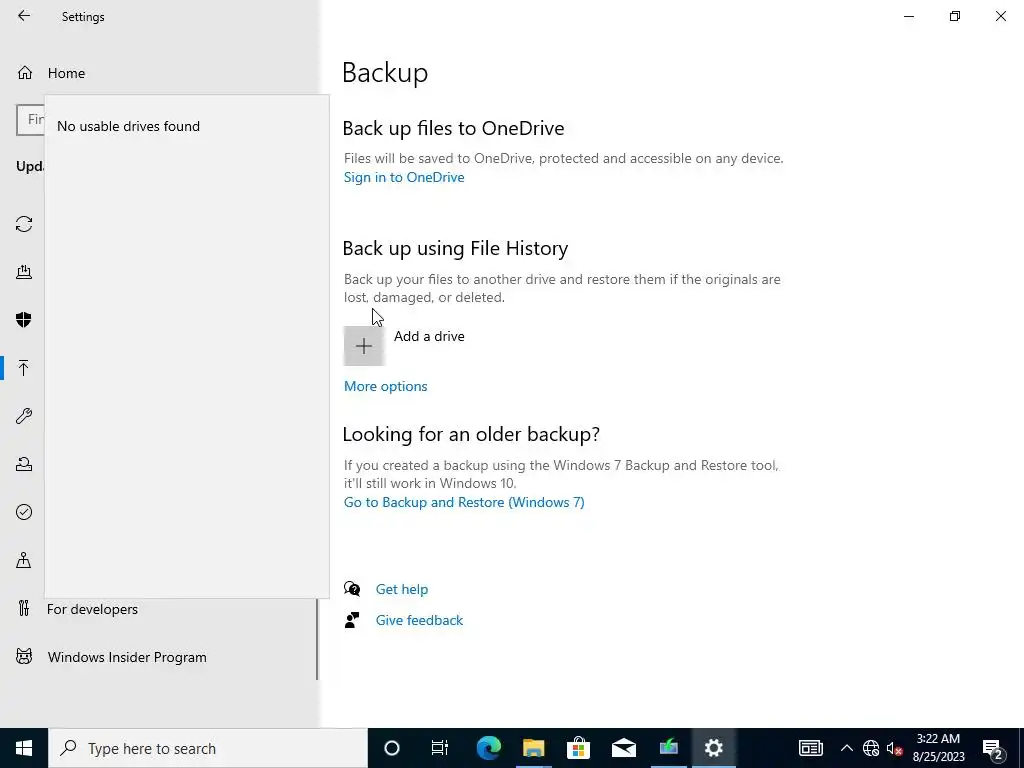The height and width of the screenshot is (768, 1024).
Task: Open More options link
Action: (385, 387)
